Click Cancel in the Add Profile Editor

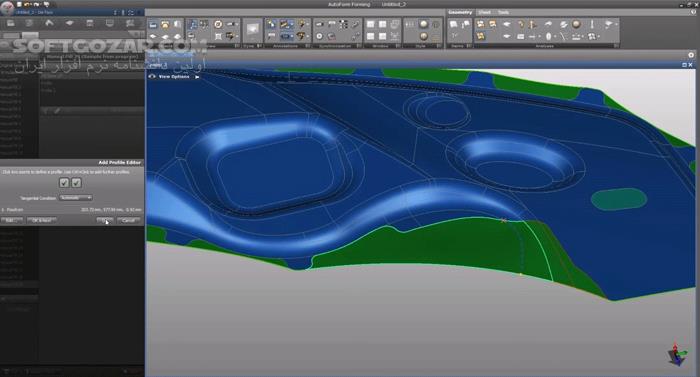pos(129,220)
